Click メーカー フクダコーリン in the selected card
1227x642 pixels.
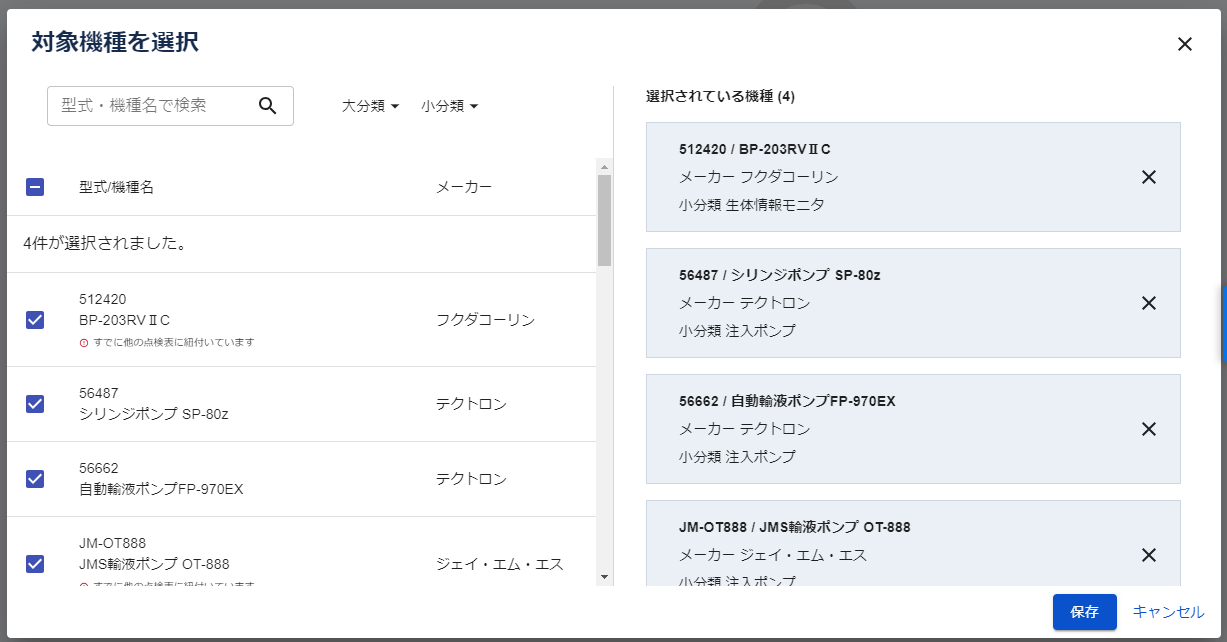[x=759, y=177]
